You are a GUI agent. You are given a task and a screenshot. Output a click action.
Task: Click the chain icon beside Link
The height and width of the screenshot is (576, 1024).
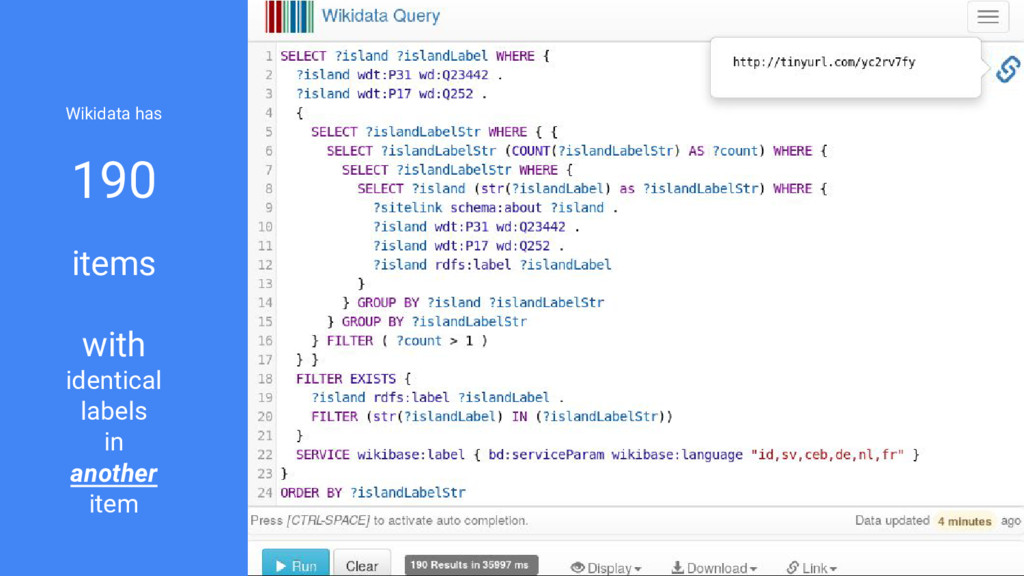(x=792, y=568)
